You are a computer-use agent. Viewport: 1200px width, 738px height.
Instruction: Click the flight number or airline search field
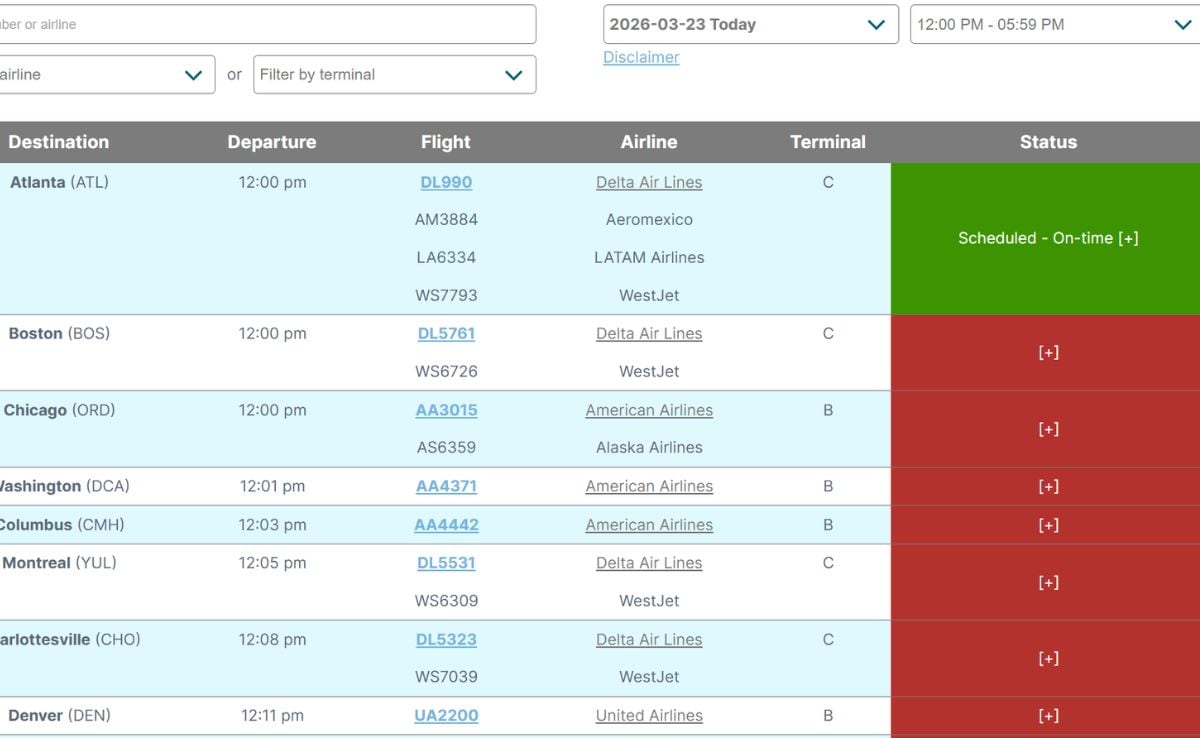[264, 25]
